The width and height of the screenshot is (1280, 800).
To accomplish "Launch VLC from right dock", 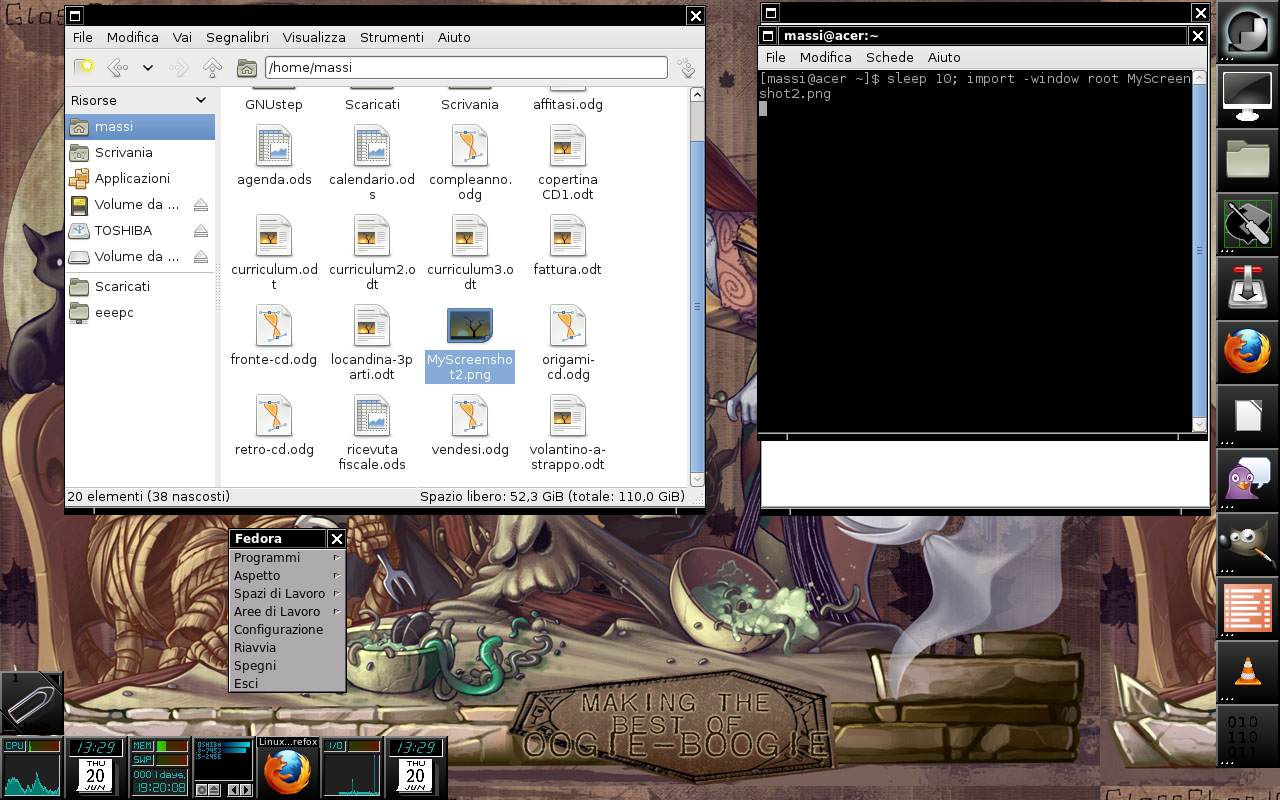I will click(x=1248, y=672).
